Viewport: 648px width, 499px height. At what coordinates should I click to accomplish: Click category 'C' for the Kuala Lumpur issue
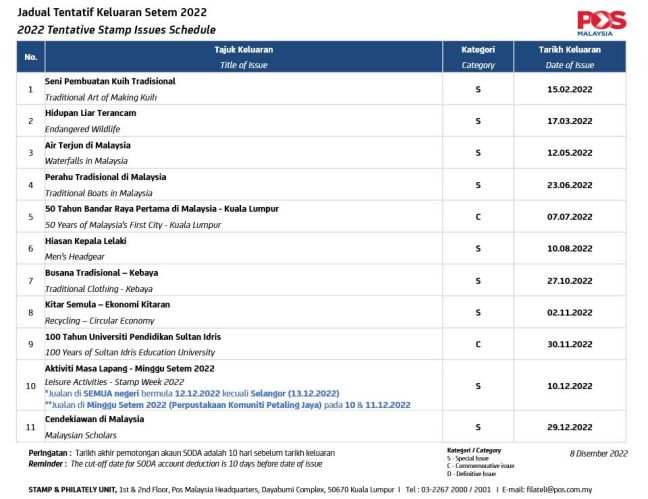(x=478, y=217)
